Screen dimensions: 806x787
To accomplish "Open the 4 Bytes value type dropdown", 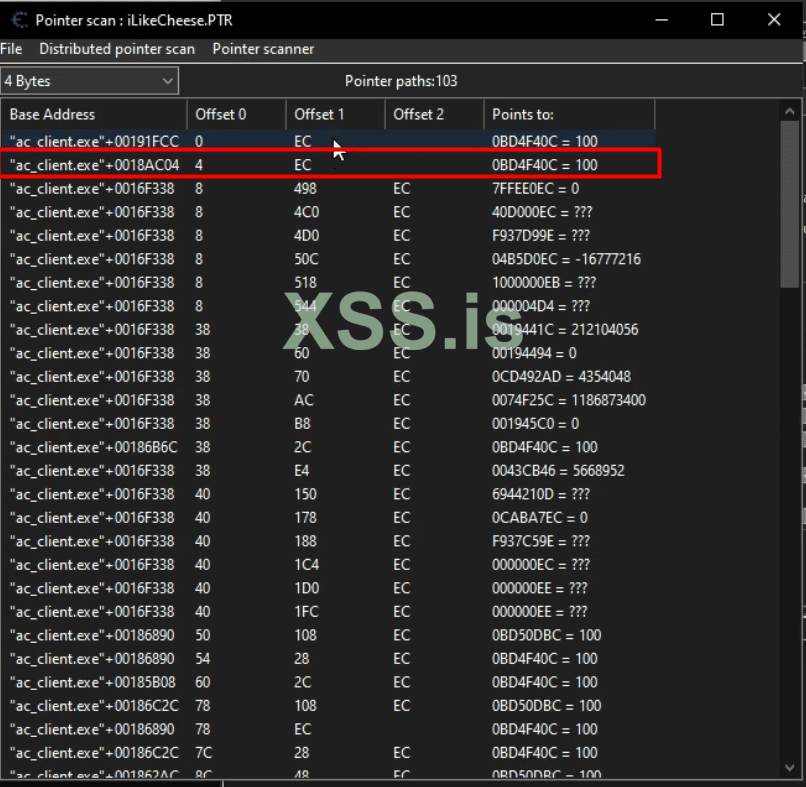I will (89, 81).
